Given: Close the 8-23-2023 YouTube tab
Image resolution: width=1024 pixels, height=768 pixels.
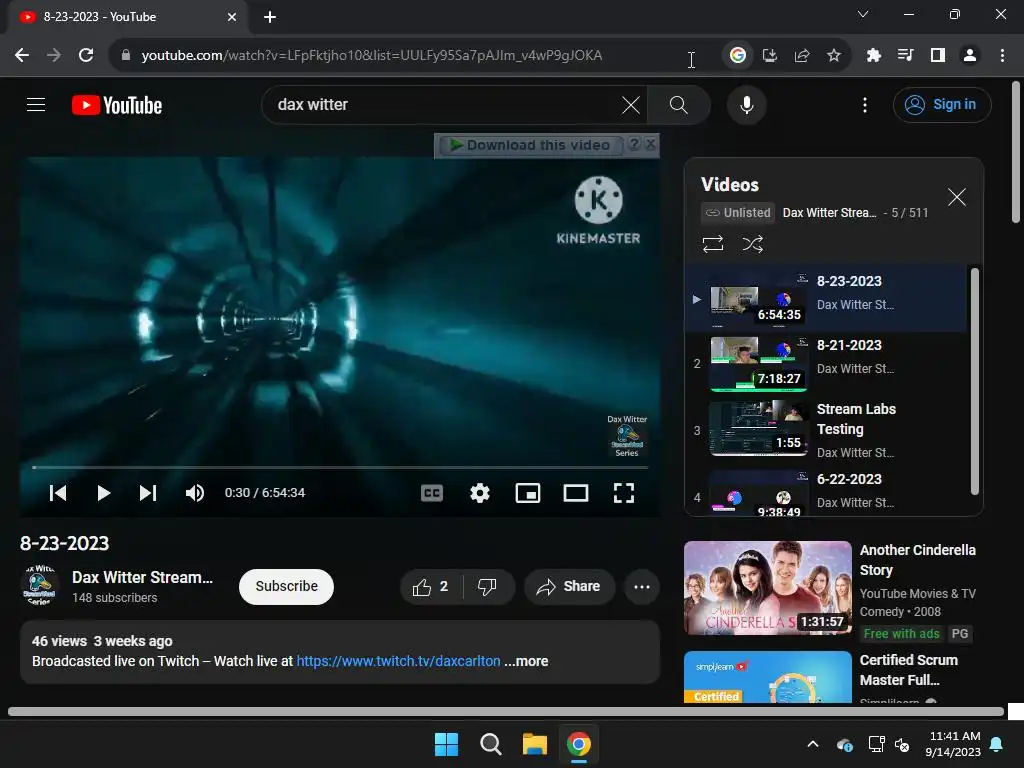Looking at the screenshot, I should coord(232,17).
